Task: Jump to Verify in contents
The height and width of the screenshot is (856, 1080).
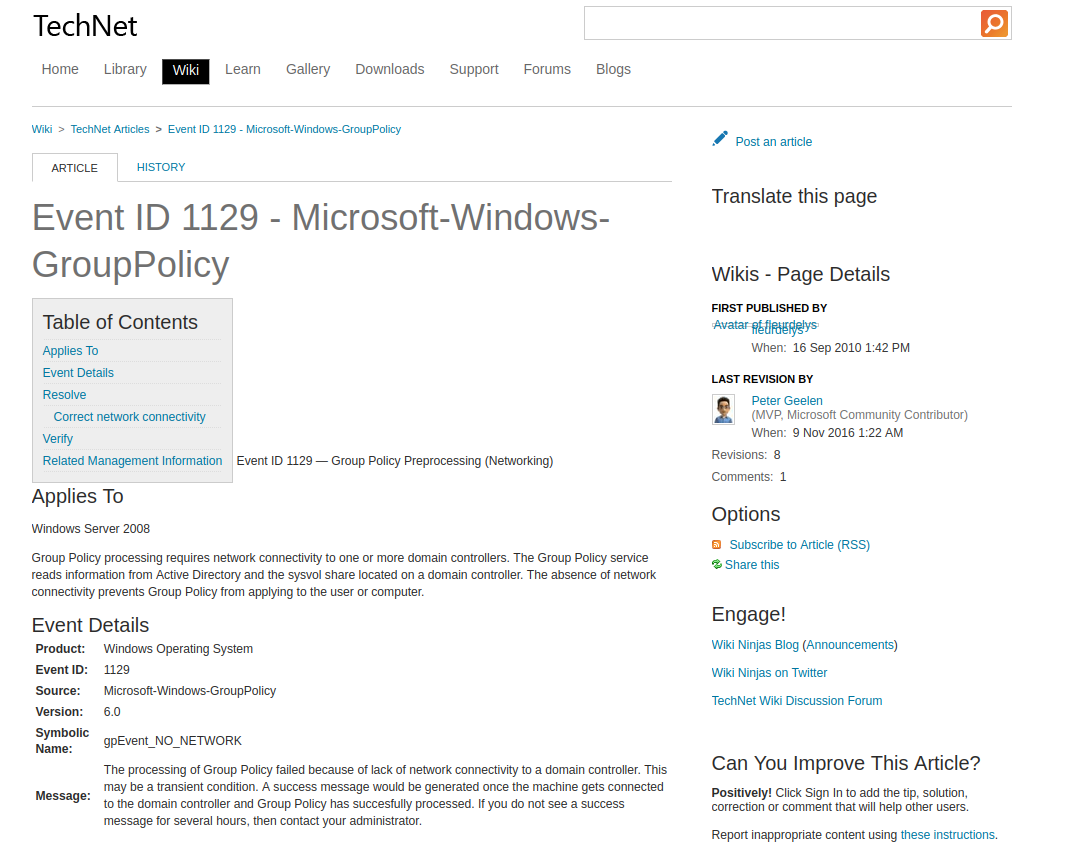Action: coord(57,439)
